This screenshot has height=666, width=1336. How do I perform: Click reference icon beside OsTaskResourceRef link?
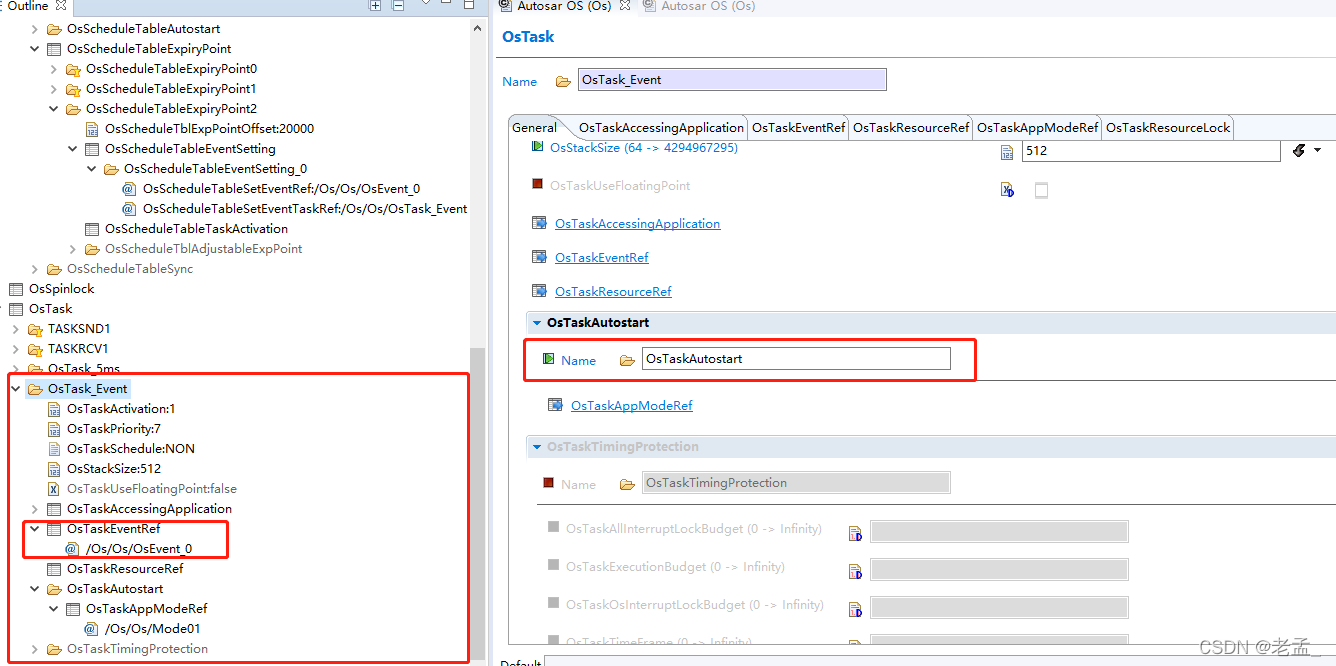point(540,291)
